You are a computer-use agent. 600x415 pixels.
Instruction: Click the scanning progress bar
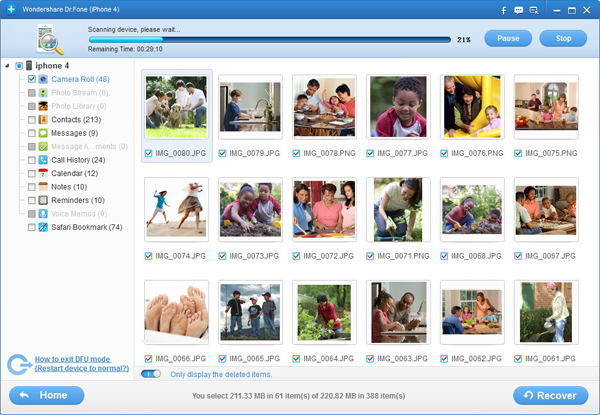pyautogui.click(x=268, y=40)
